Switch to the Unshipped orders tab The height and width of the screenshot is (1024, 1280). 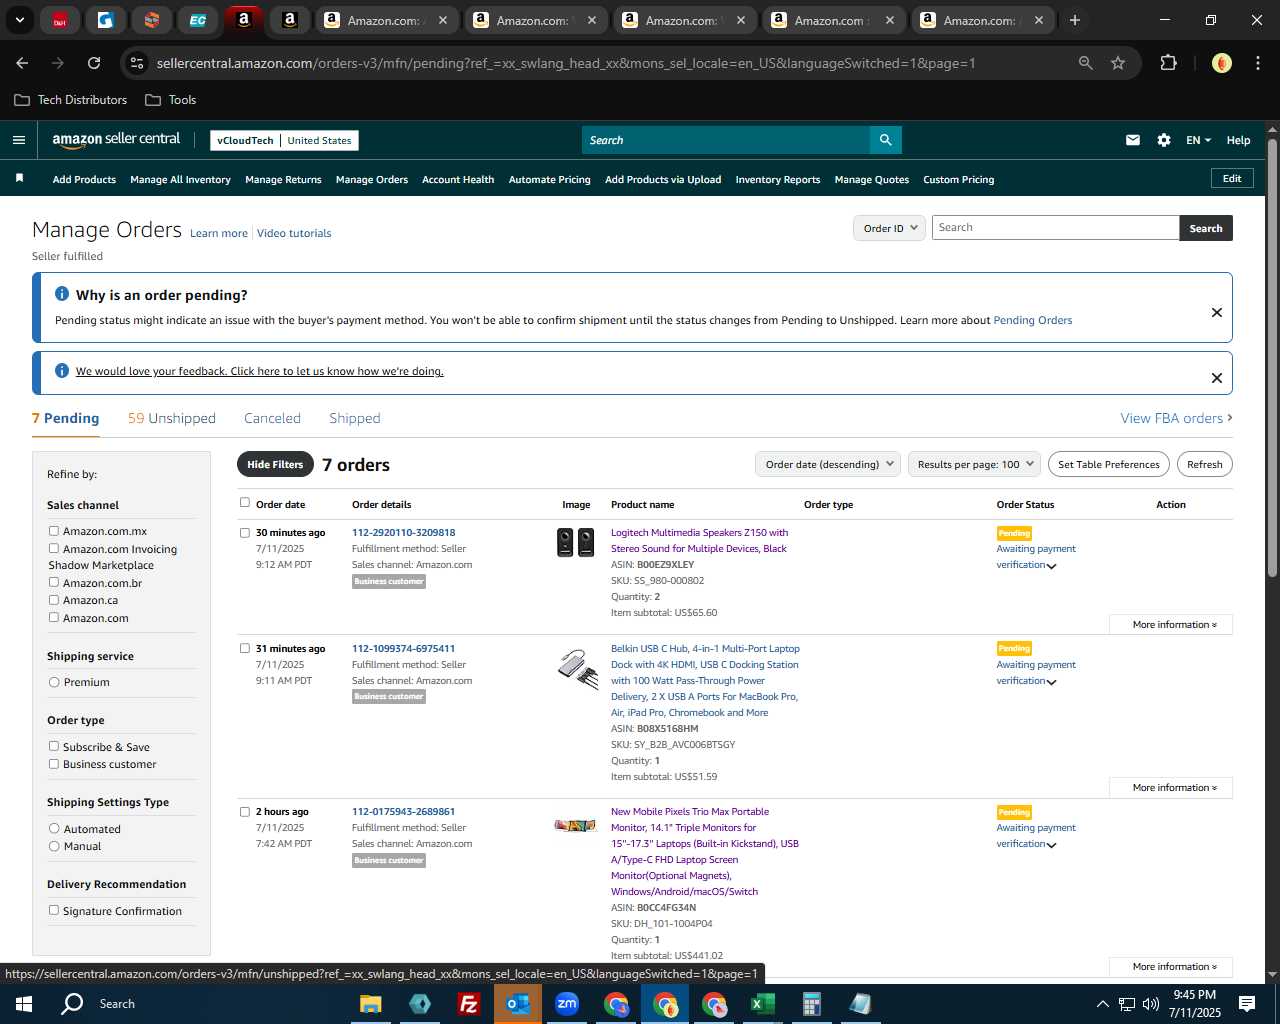coord(172,418)
